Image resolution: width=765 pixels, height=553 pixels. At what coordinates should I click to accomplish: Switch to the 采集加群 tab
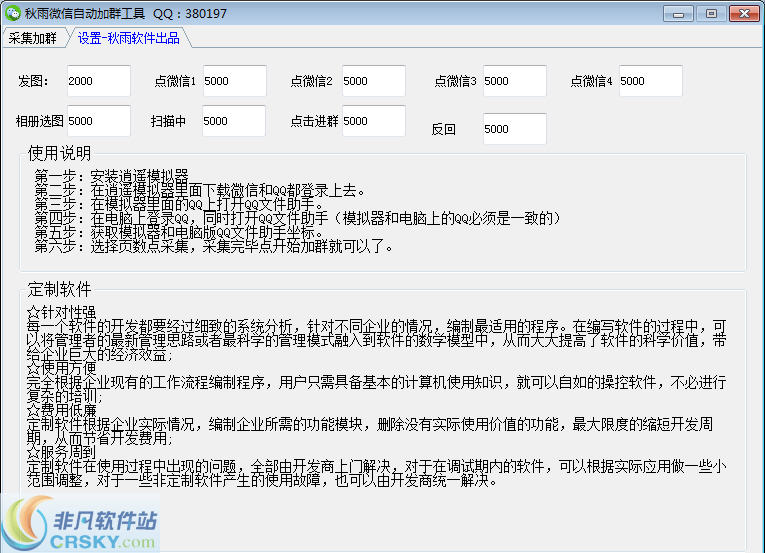pyautogui.click(x=33, y=38)
